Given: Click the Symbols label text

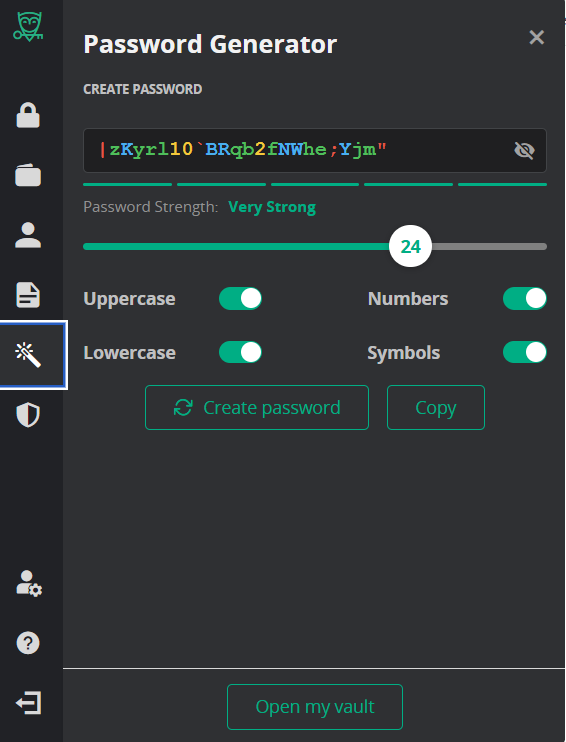Looking at the screenshot, I should pyautogui.click(x=404, y=353).
